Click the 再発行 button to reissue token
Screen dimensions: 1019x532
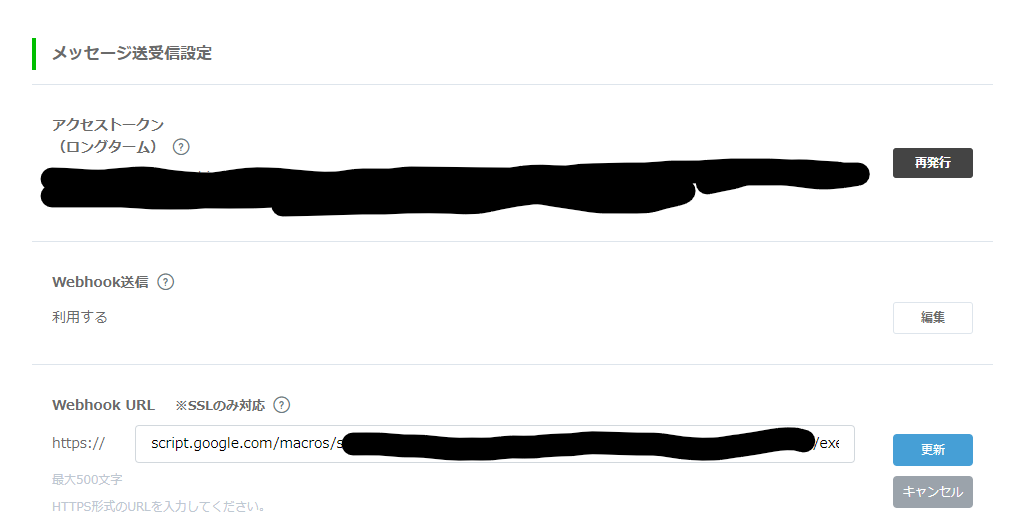click(933, 162)
